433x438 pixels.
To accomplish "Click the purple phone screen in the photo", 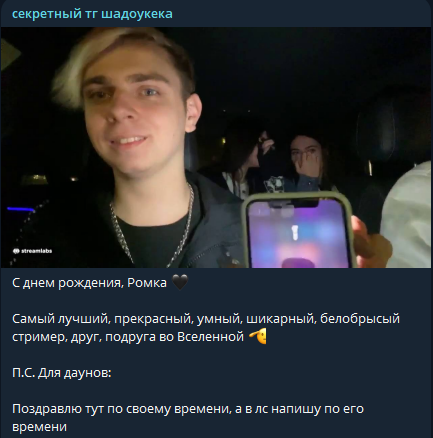I will [x=298, y=235].
